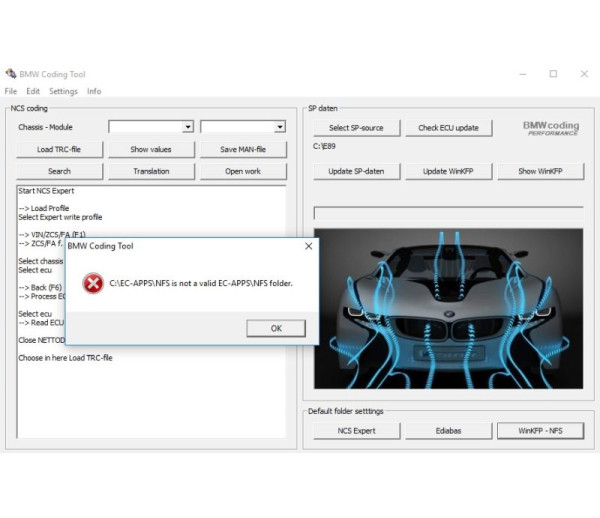Open the Info menu

click(94, 91)
